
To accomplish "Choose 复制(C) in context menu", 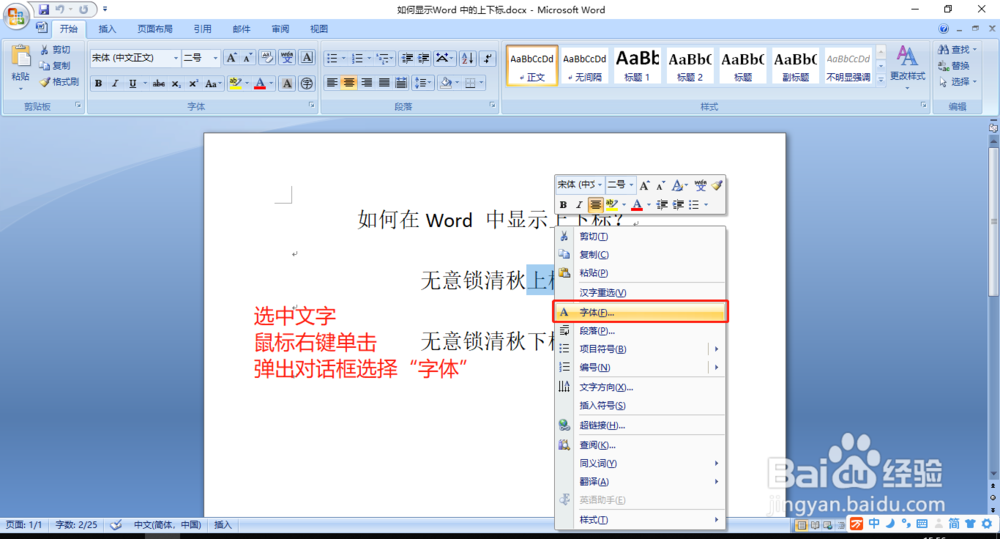I will coord(640,255).
